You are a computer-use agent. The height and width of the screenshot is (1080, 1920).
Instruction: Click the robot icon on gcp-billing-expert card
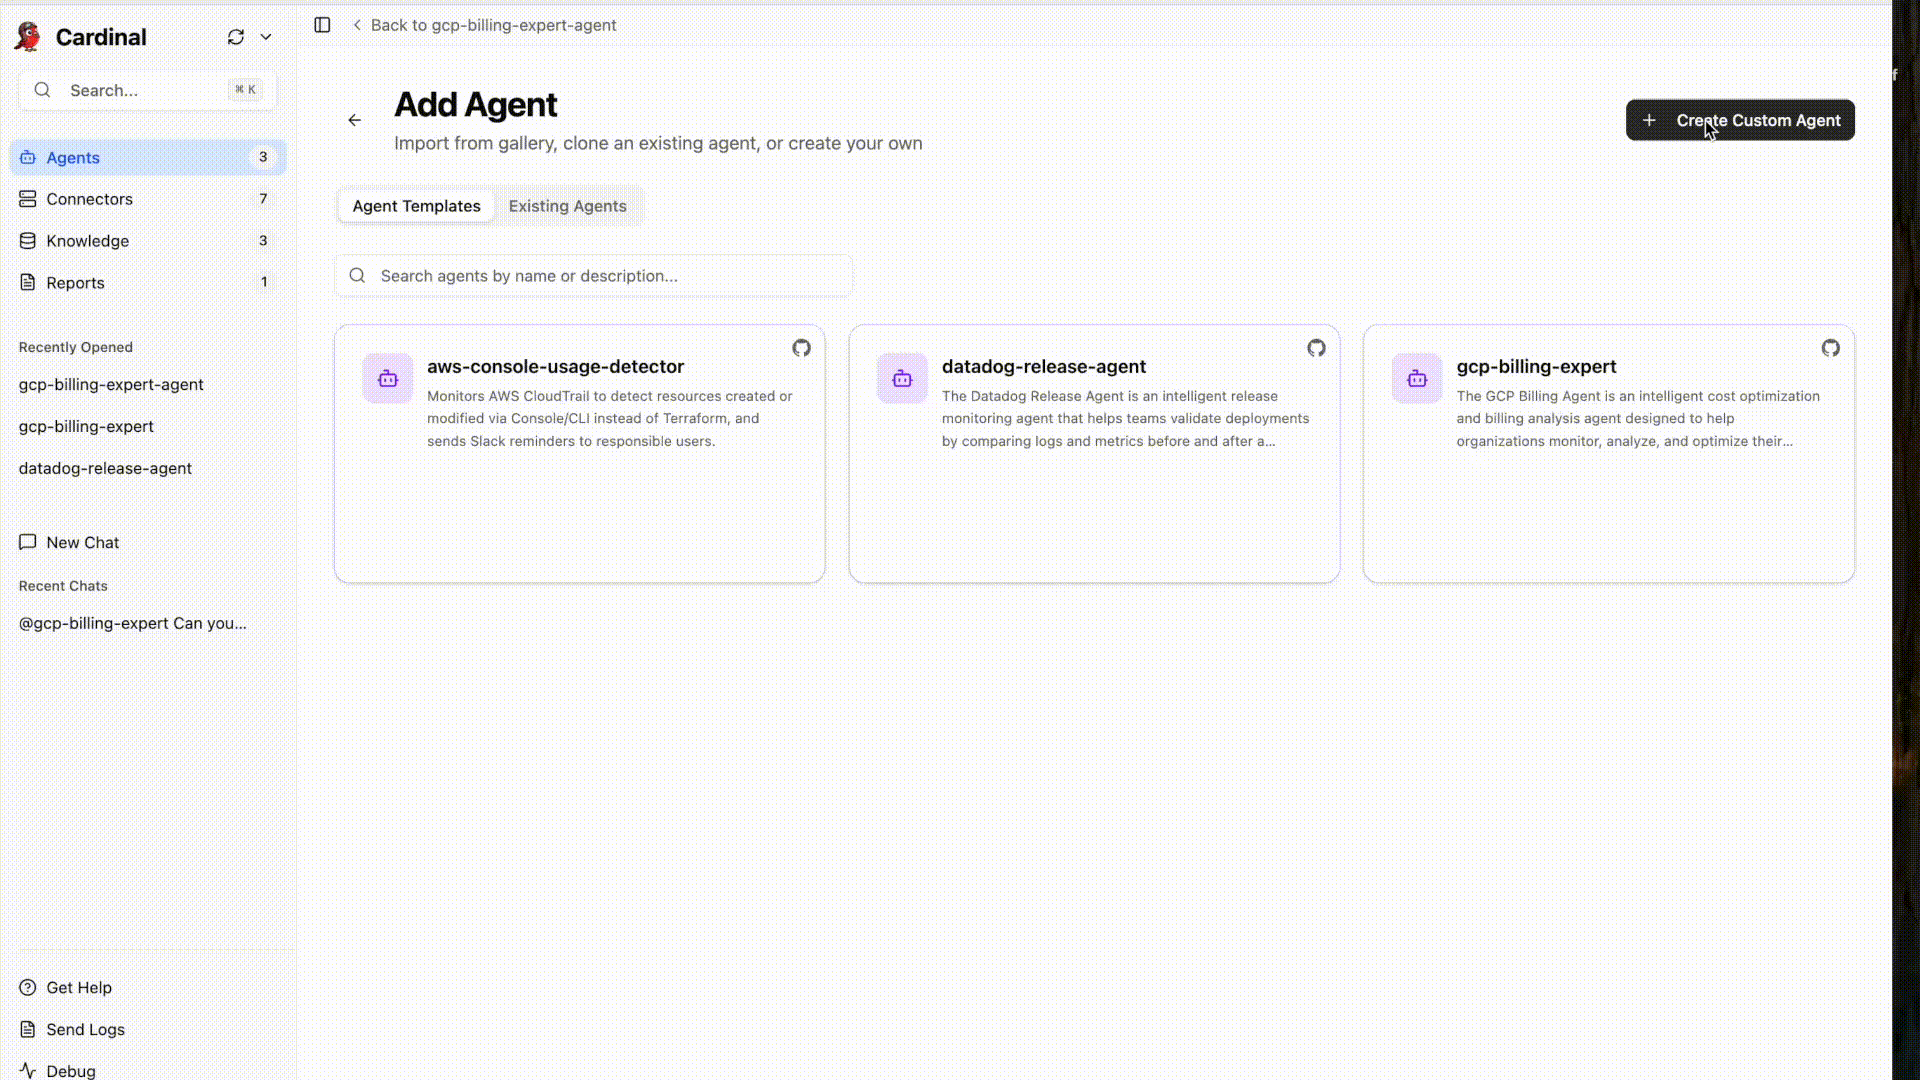pyautogui.click(x=1416, y=378)
